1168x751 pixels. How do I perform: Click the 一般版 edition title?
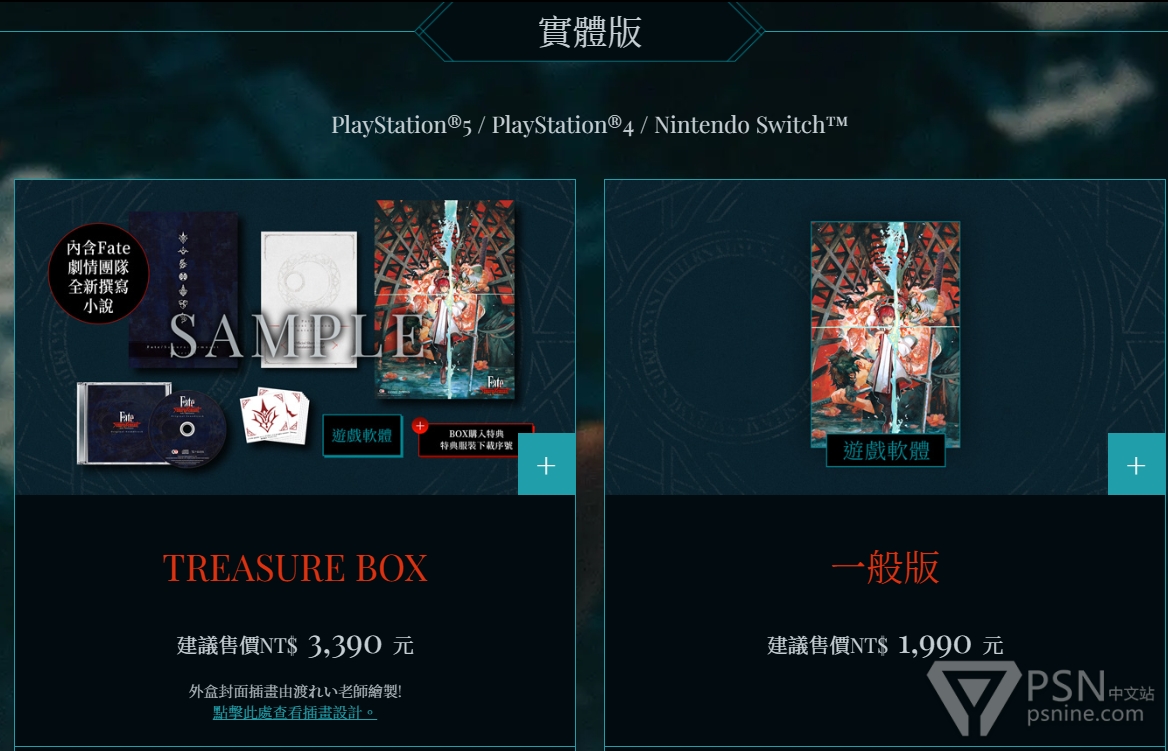point(885,568)
